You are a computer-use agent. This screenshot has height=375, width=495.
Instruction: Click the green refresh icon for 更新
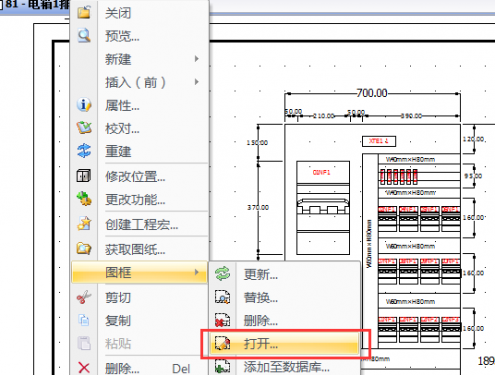(222, 274)
